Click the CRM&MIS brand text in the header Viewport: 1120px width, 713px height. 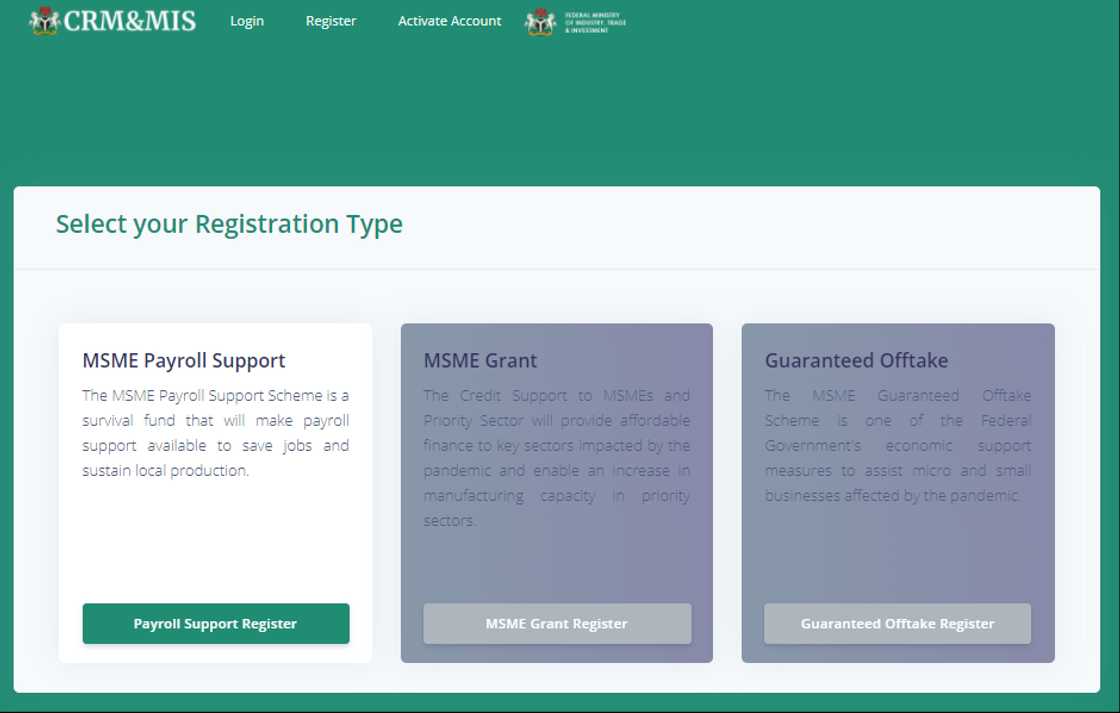click(132, 20)
